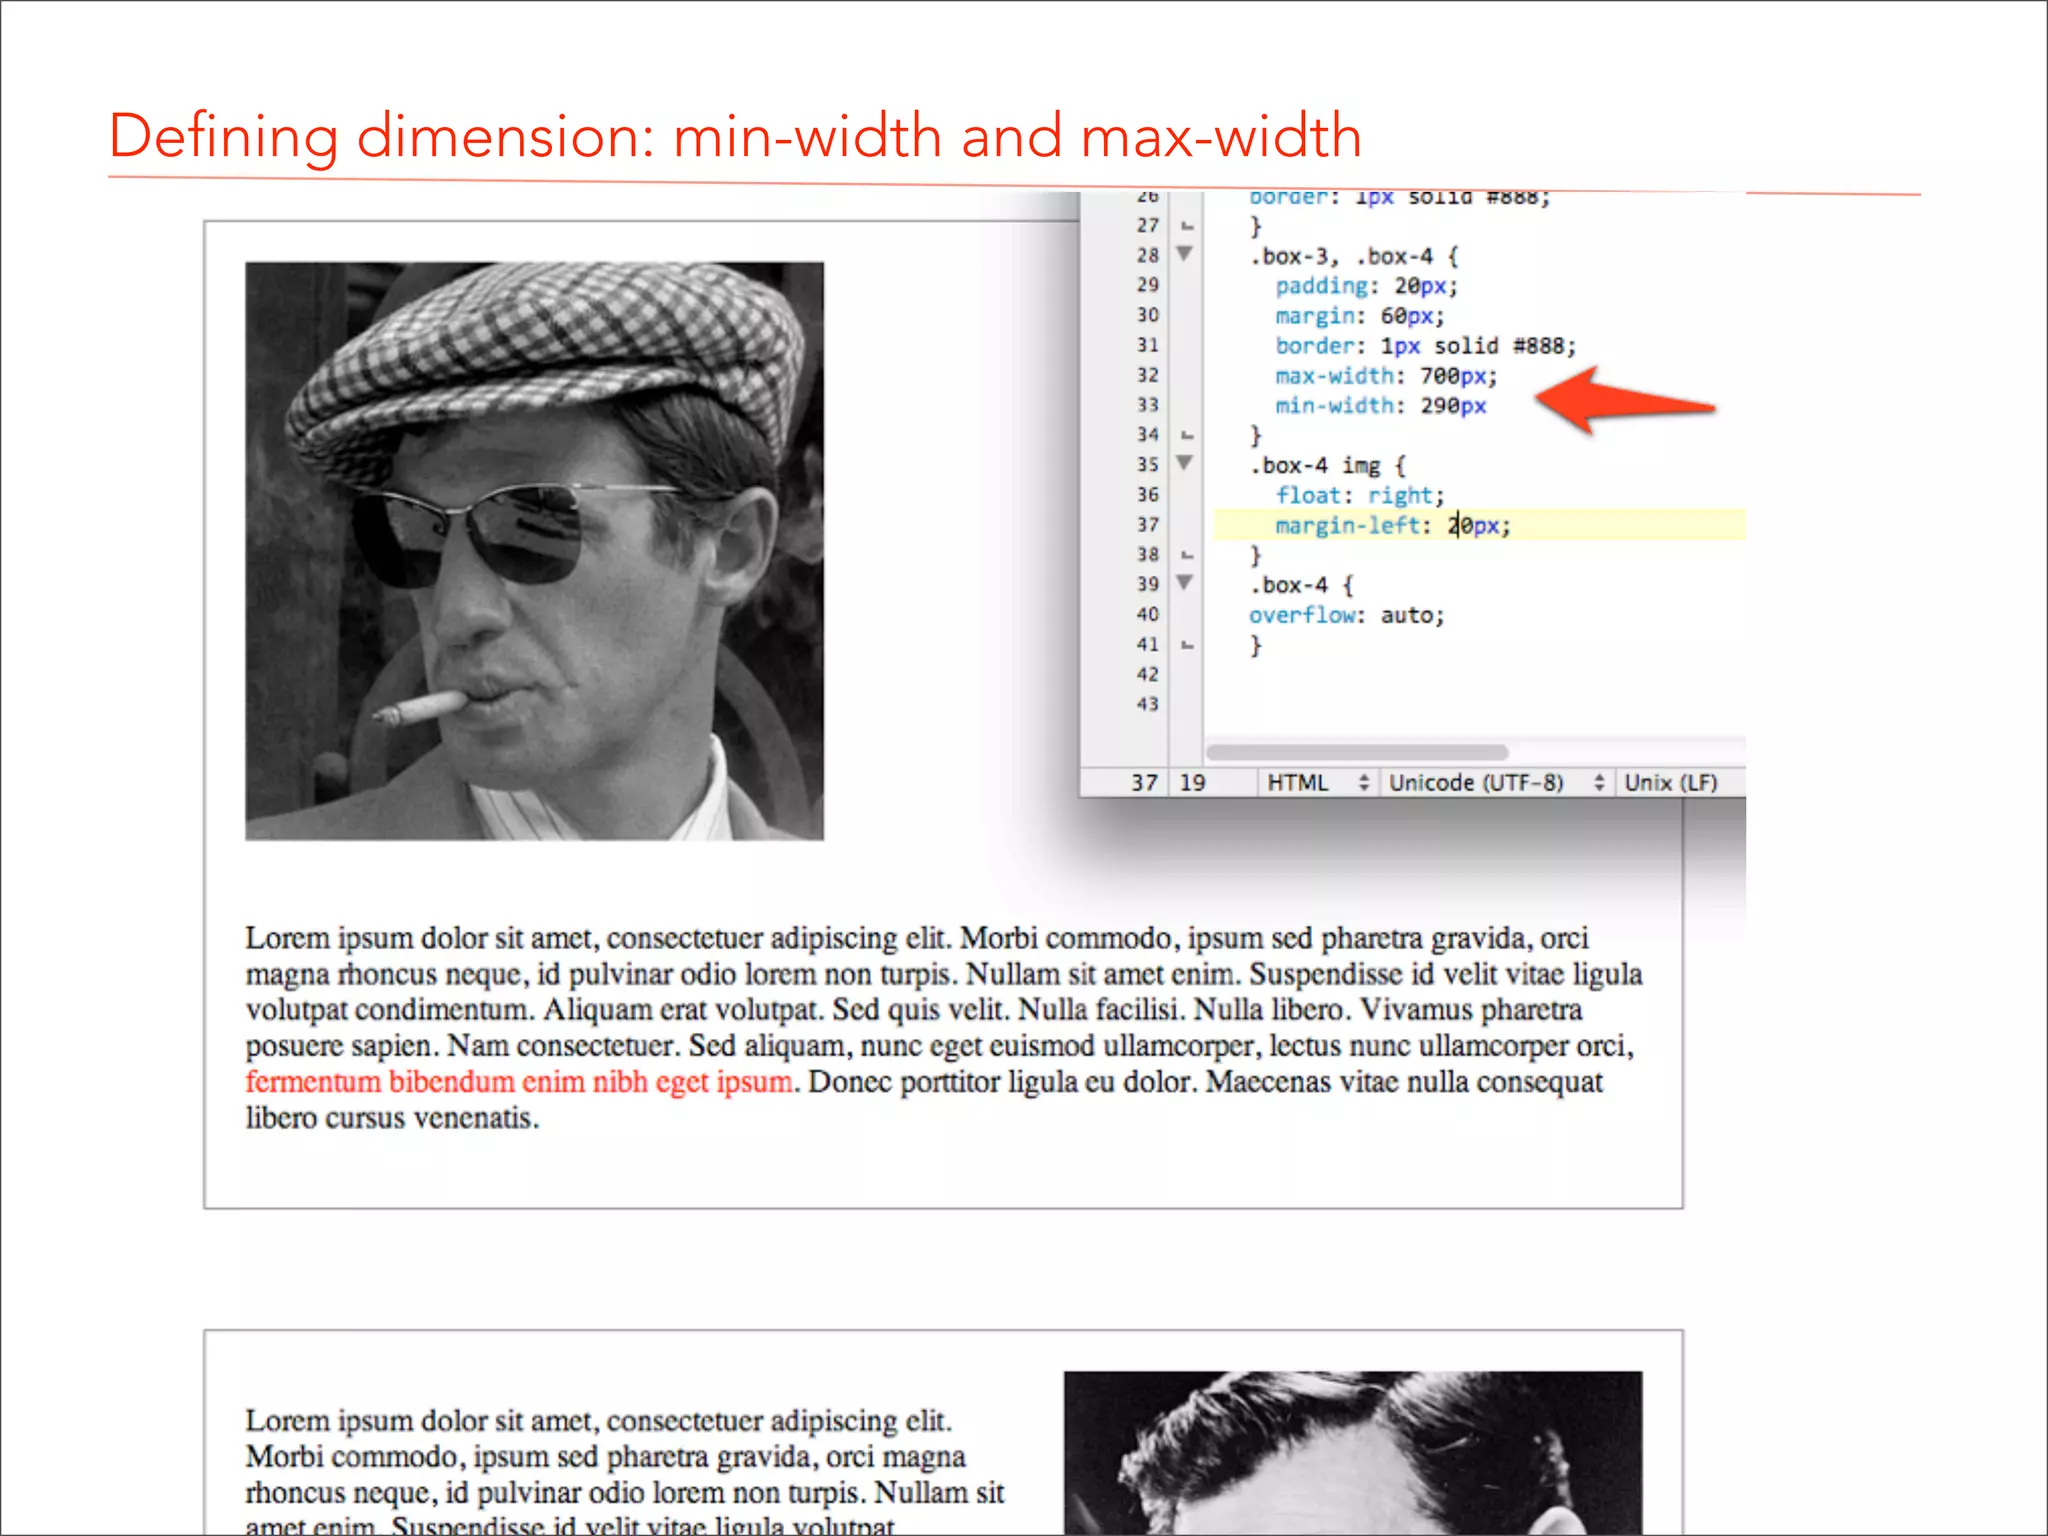
Task: Click the fold end marker on line 27
Action: [1187, 226]
